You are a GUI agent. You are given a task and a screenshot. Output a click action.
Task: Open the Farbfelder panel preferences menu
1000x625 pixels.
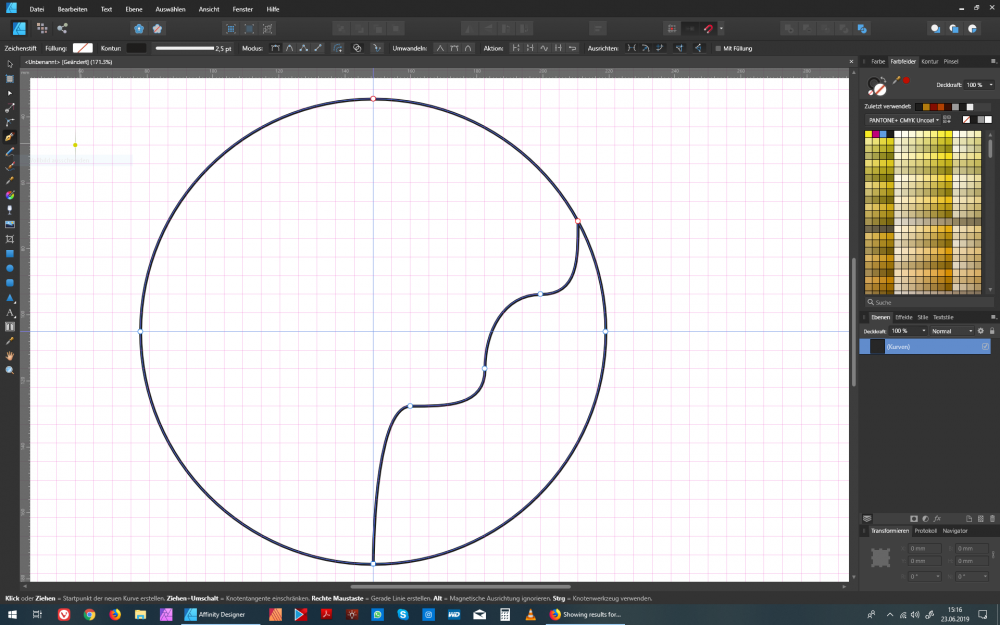(x=993, y=61)
